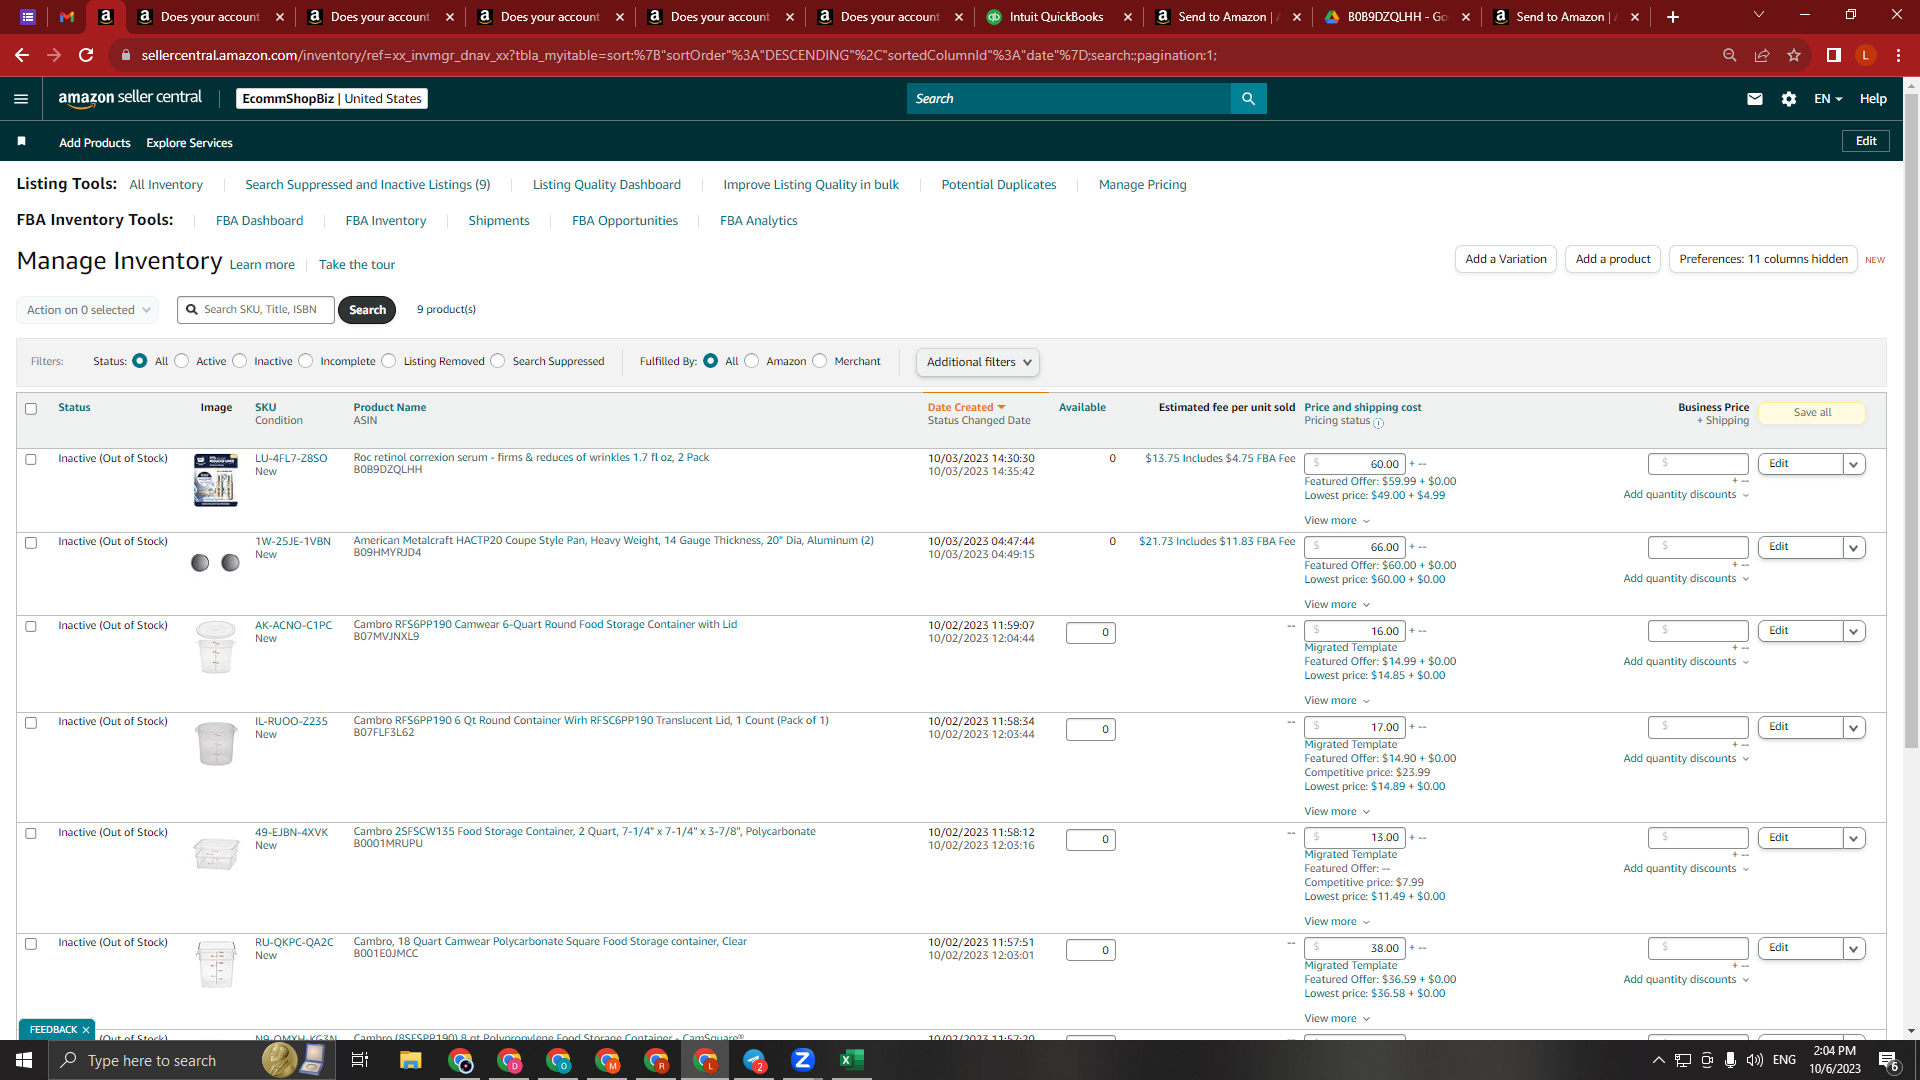Image resolution: width=1920 pixels, height=1080 pixels.
Task: Open the Shipments tool tab
Action: (499, 221)
